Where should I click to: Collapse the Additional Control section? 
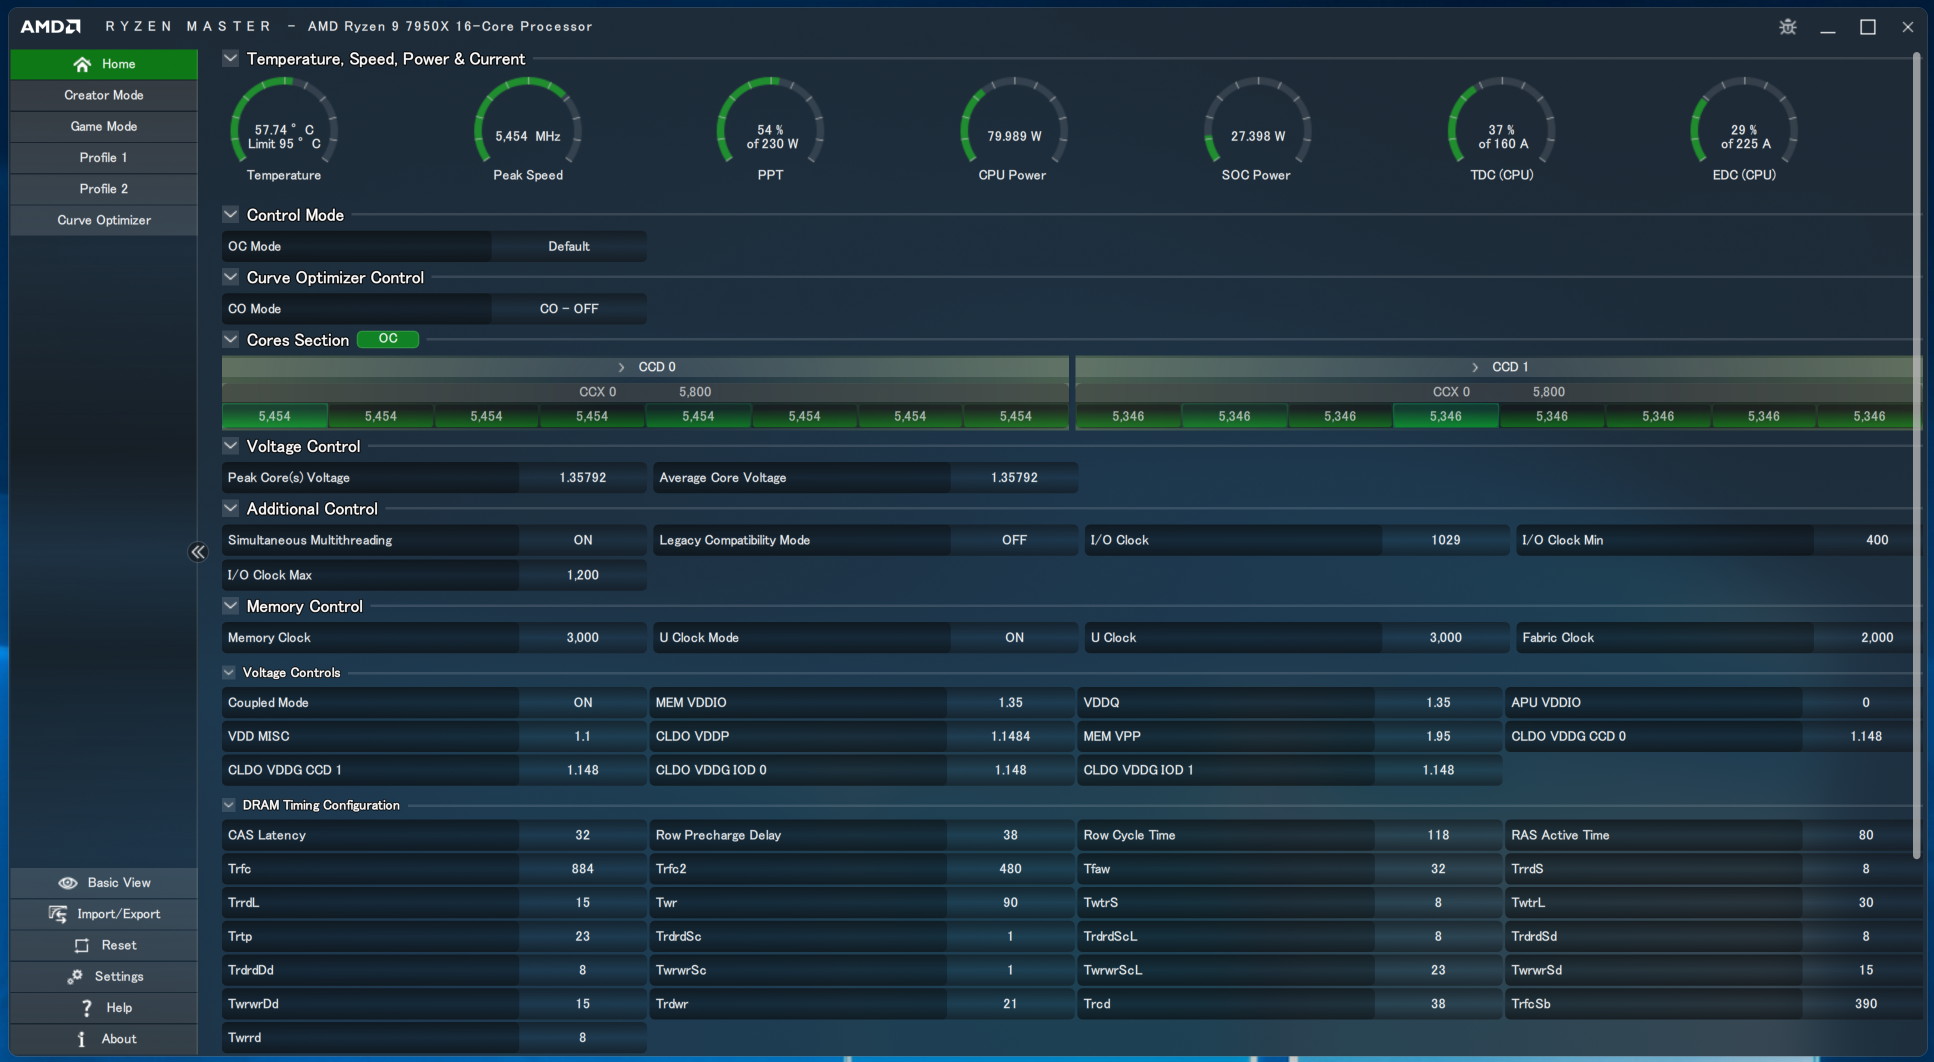231,508
